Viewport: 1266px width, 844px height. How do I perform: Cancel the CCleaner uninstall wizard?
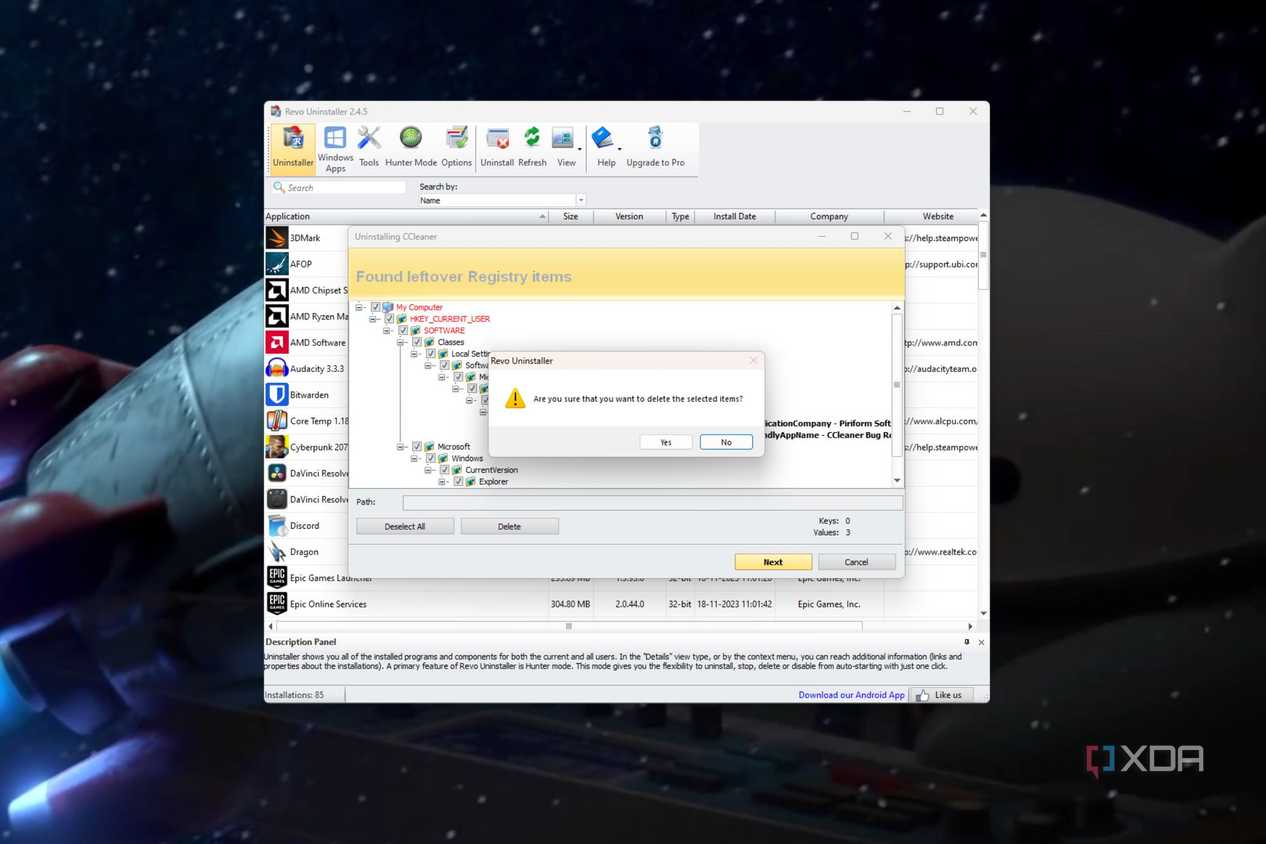[x=856, y=562]
